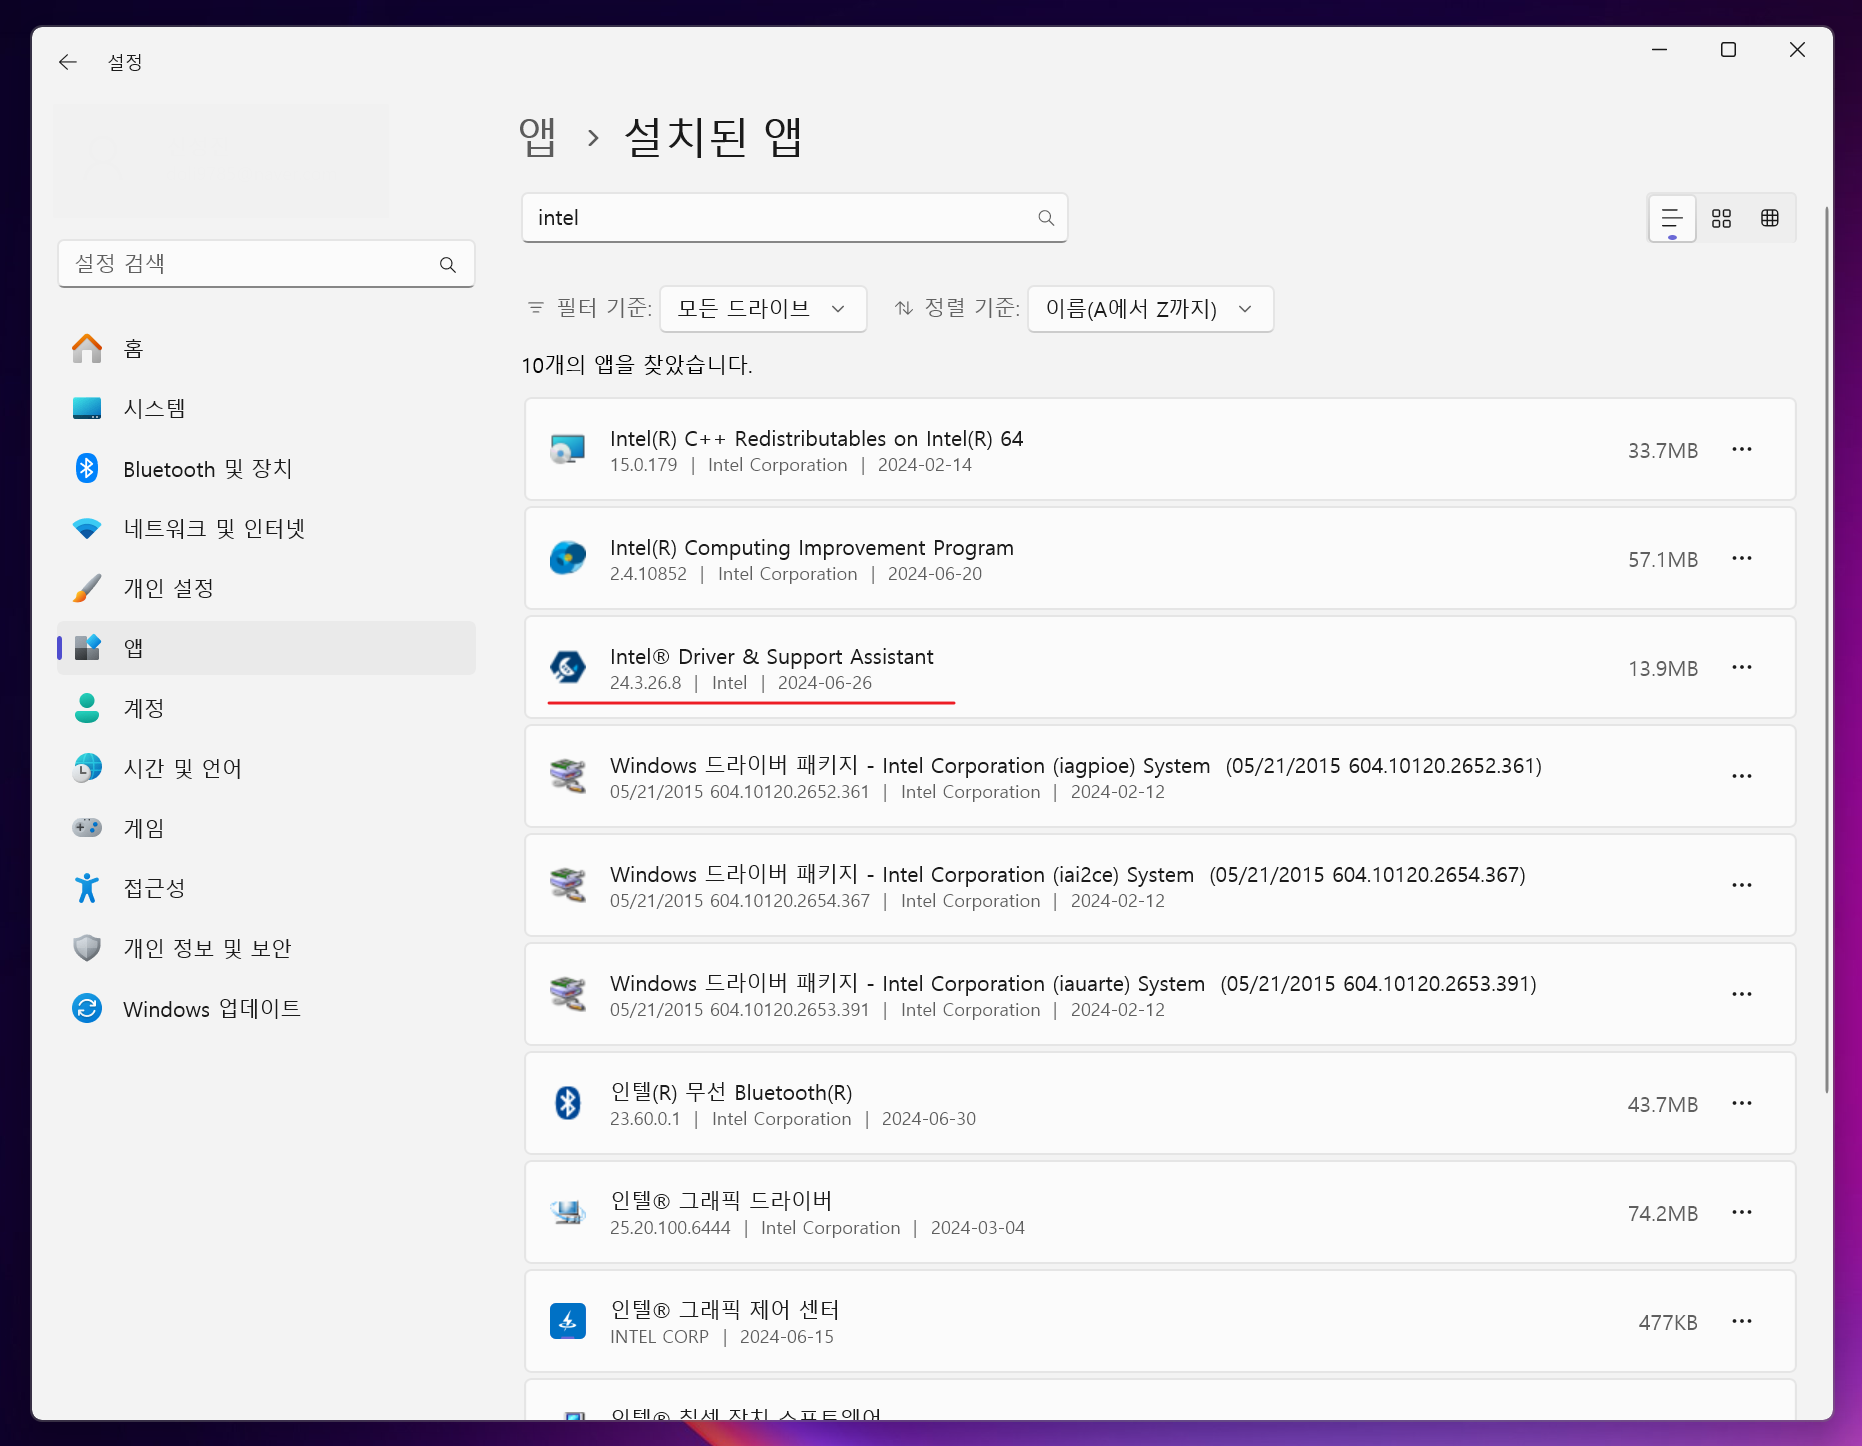Viewport: 1862px width, 1446px height.
Task: Open 시스템 settings
Action: pyautogui.click(x=266, y=409)
